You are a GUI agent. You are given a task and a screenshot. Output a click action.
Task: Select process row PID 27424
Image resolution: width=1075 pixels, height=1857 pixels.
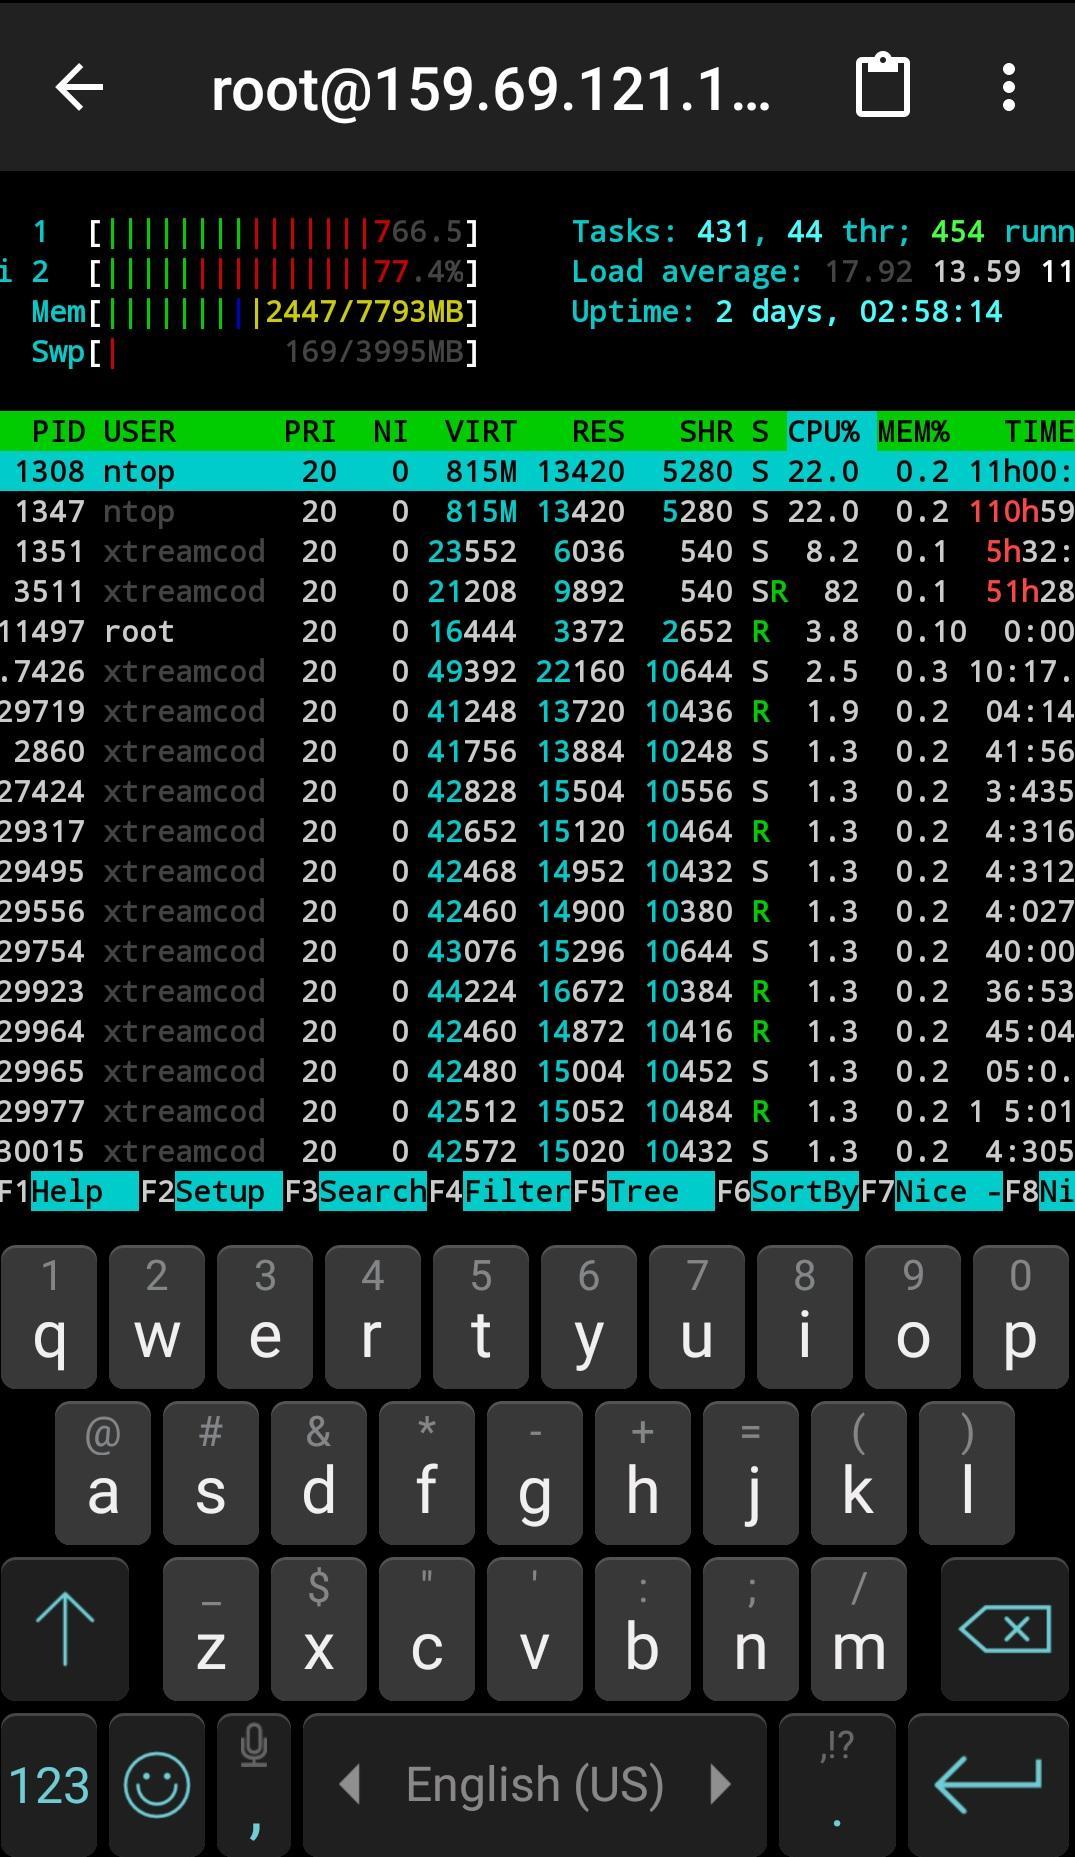pyautogui.click(x=537, y=791)
